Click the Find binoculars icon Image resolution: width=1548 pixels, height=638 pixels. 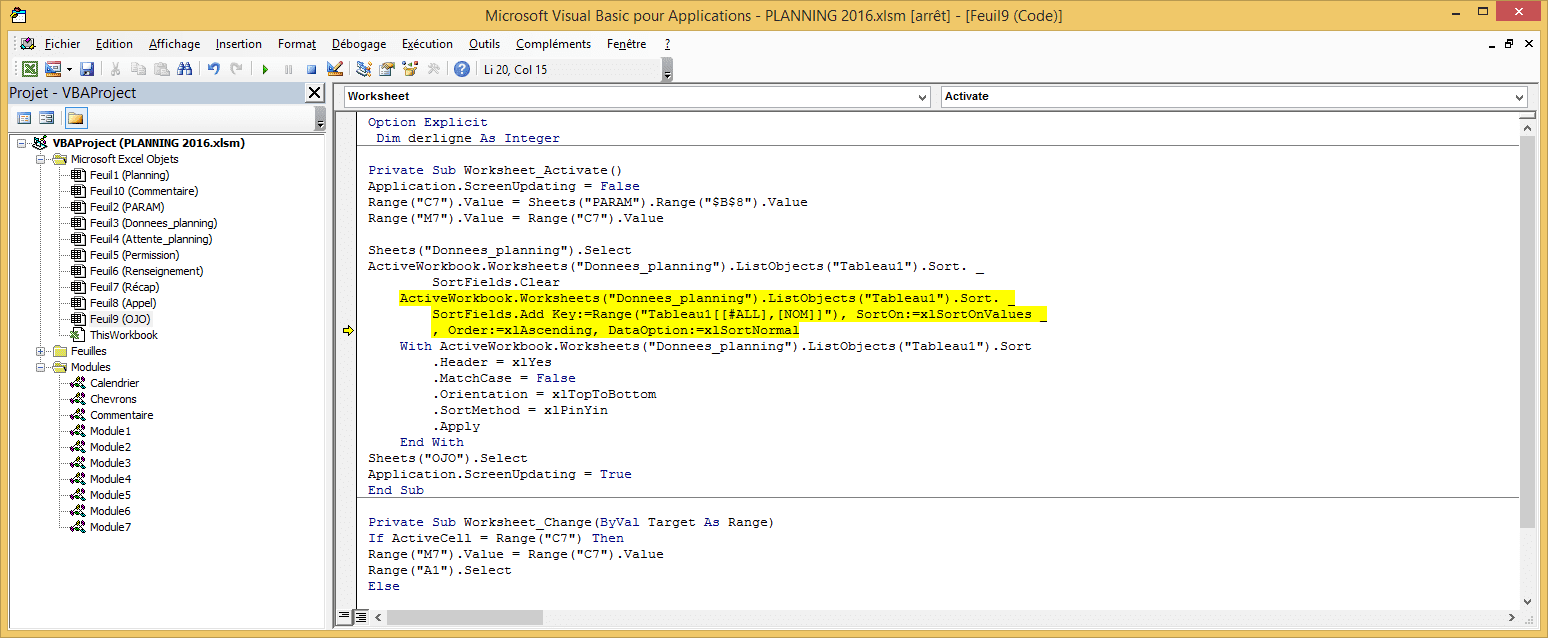[184, 69]
